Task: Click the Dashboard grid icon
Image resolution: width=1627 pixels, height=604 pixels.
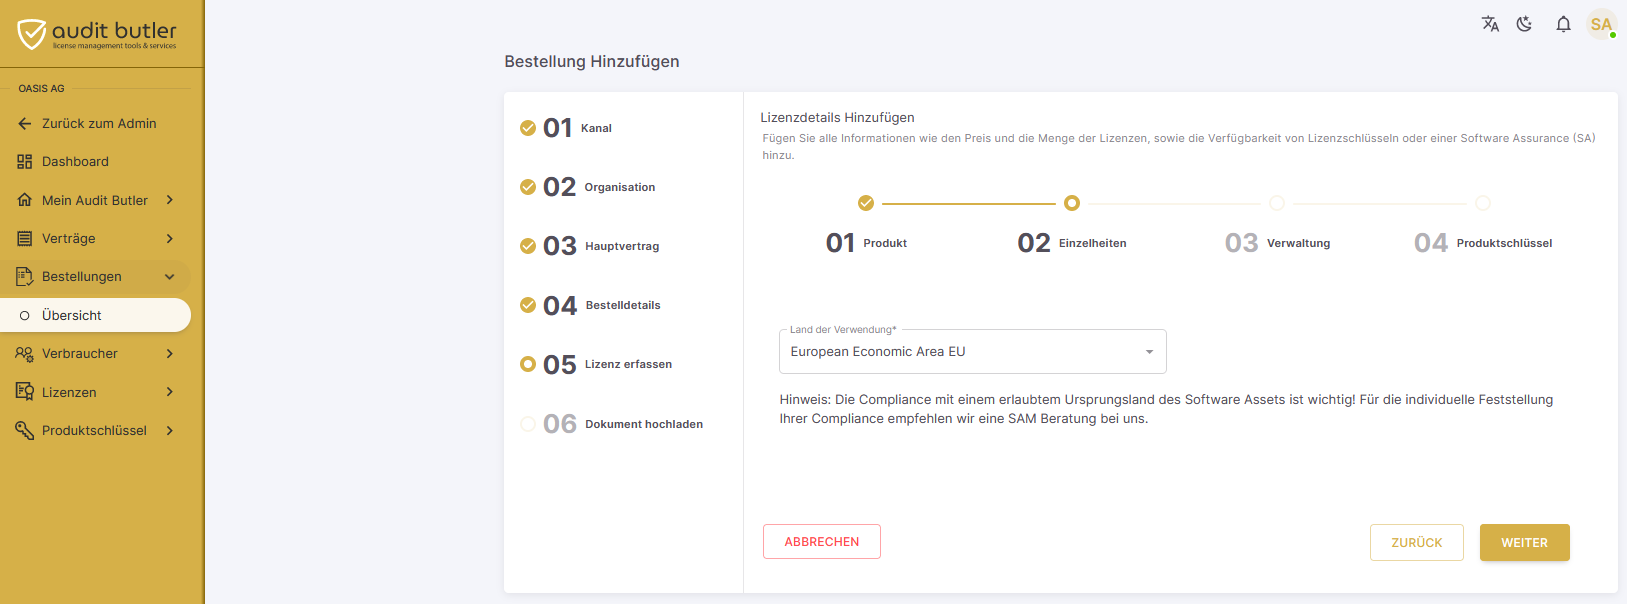Action: pyautogui.click(x=25, y=162)
